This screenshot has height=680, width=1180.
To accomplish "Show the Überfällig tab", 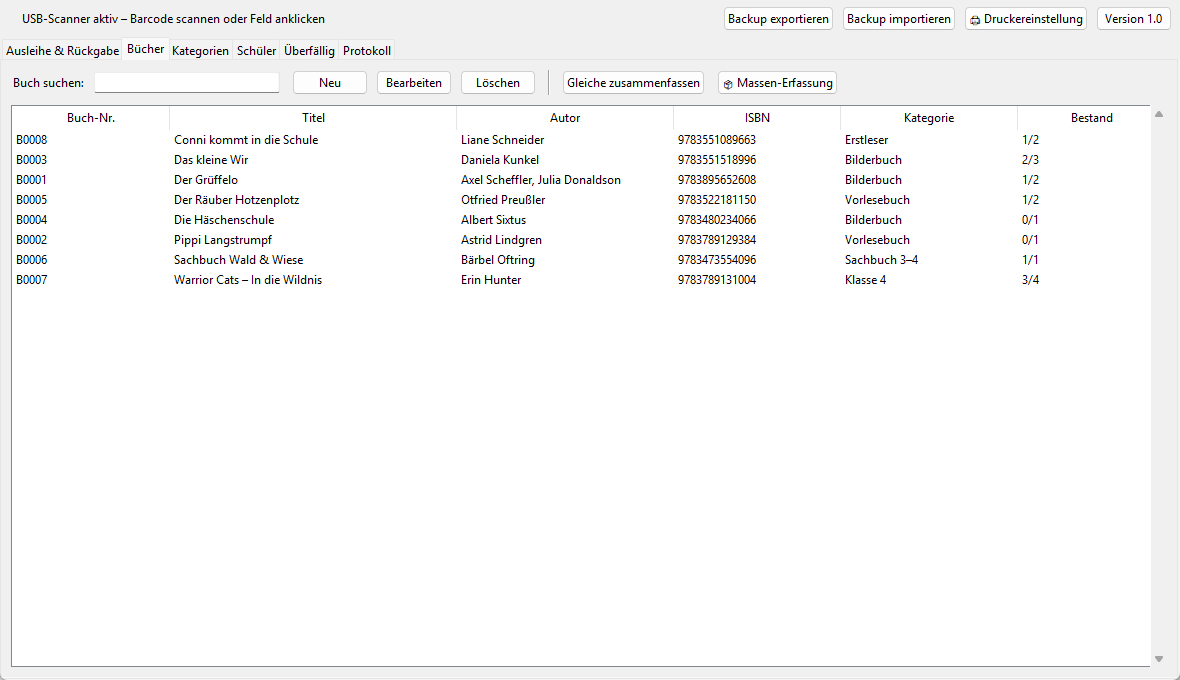I will coord(309,50).
